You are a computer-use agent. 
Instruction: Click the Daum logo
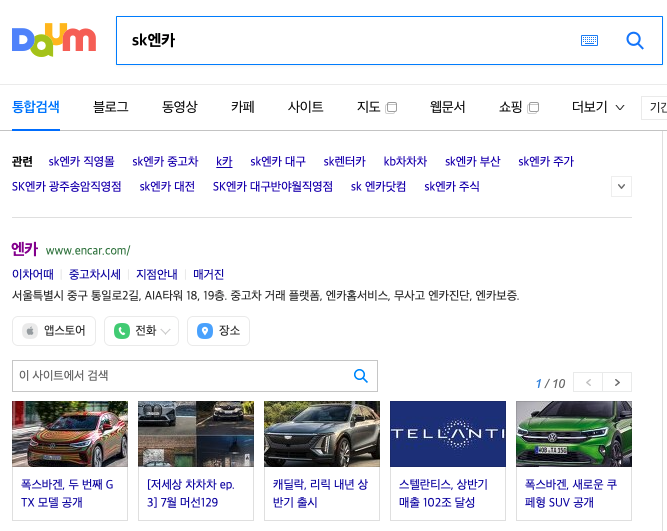point(54,40)
